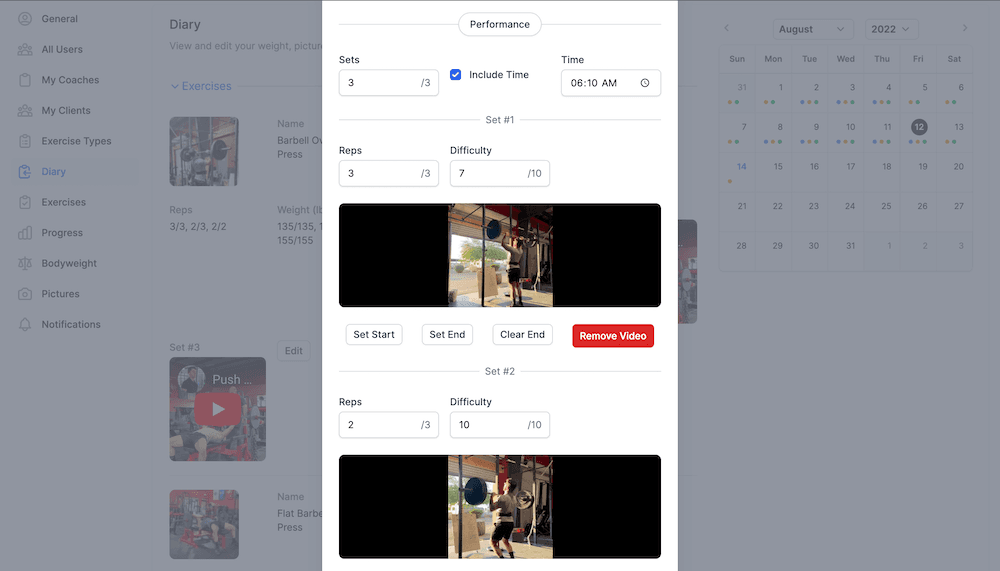Click the clock icon in Time field
Viewport: 1000px width, 571px height.
click(645, 83)
